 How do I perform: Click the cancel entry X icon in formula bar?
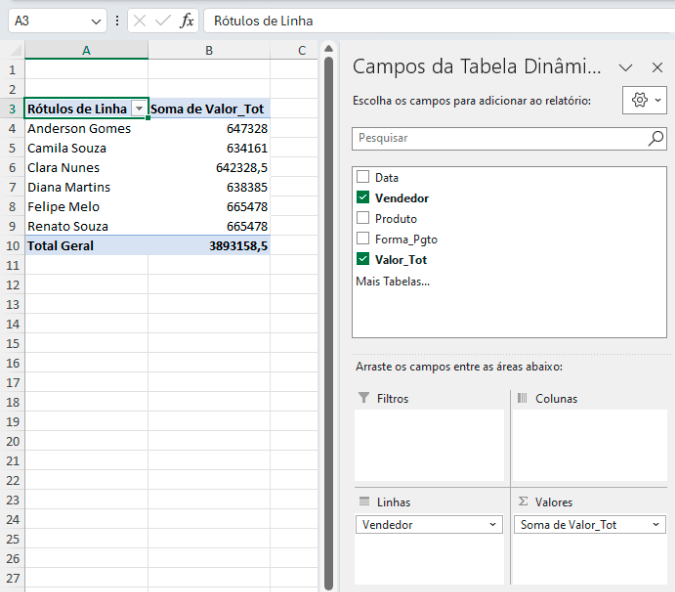coord(139,21)
